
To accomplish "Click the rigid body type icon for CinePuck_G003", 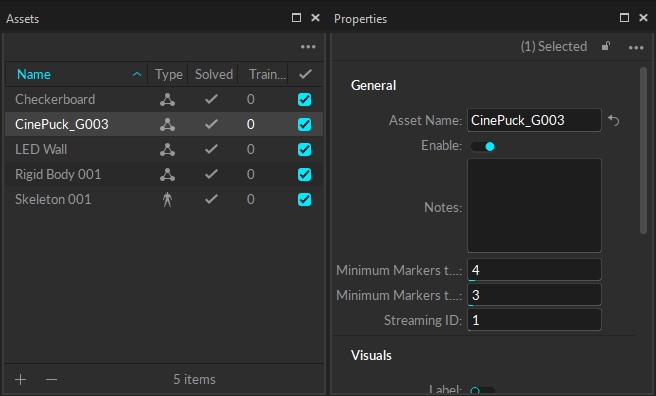I will (x=167, y=124).
